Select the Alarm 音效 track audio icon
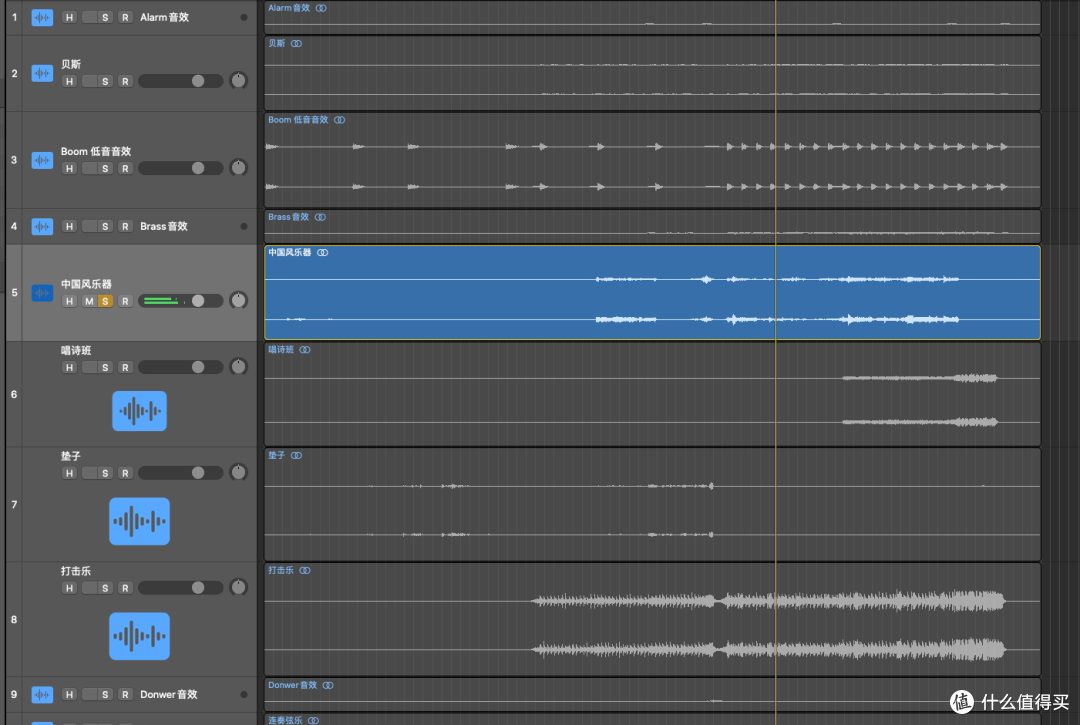 tap(42, 17)
